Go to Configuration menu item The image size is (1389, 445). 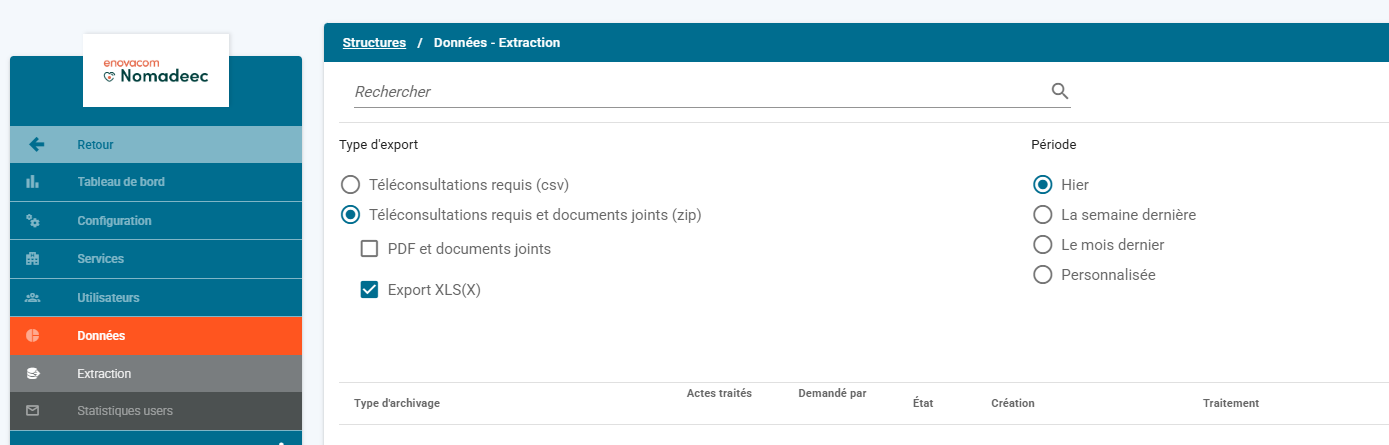[156, 221]
